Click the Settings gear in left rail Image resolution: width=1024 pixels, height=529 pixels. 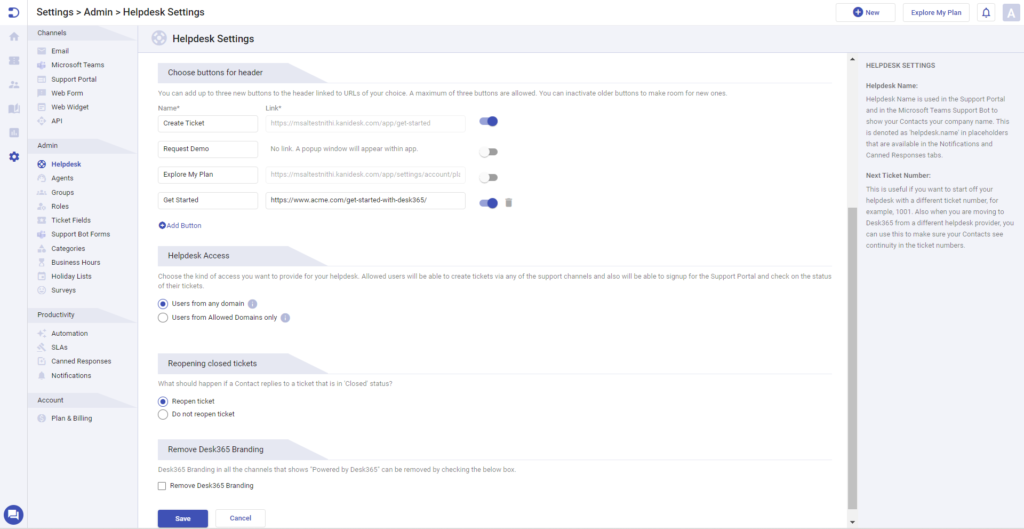14,157
